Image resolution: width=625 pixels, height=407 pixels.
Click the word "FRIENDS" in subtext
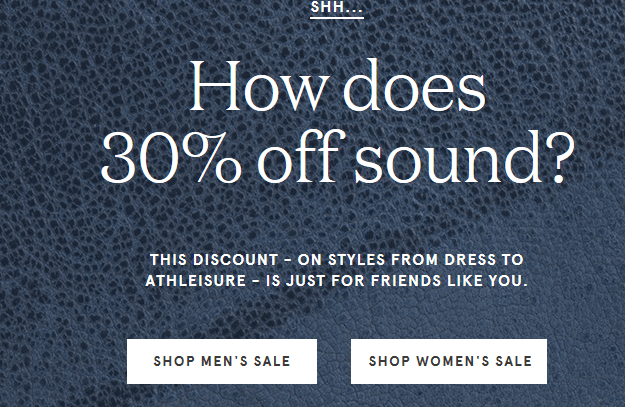(x=406, y=281)
